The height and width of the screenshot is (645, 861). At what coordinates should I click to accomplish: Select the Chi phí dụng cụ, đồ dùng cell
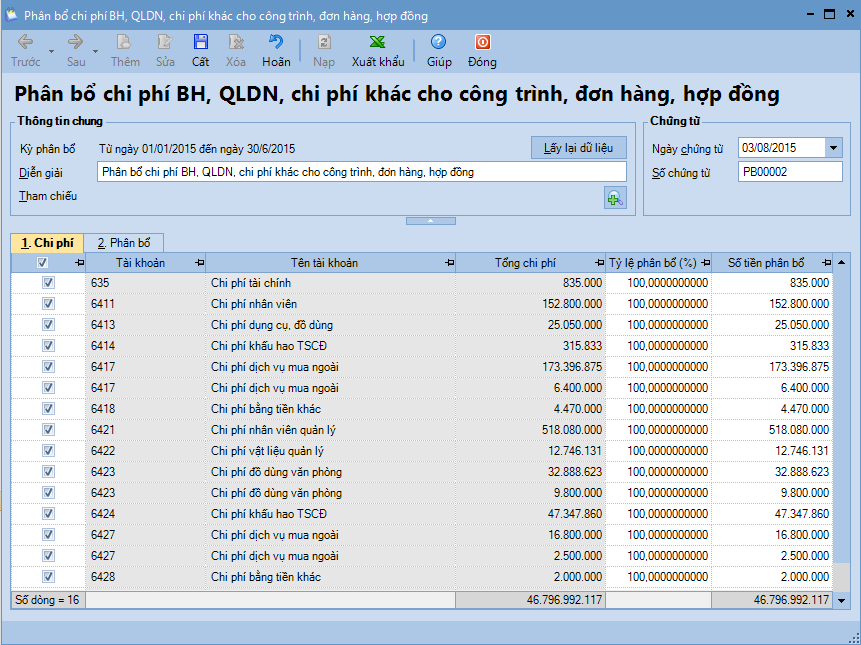[x=331, y=324]
